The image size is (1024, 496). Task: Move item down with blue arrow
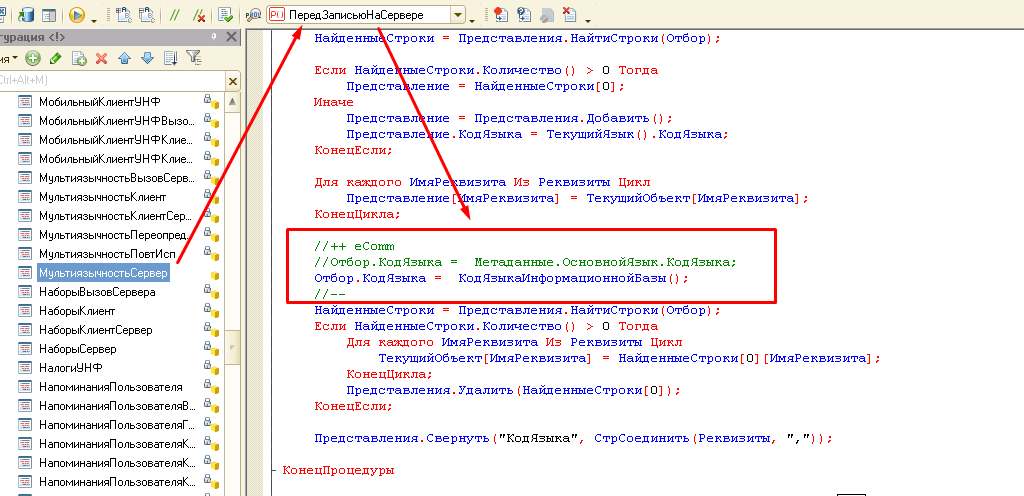click(147, 58)
